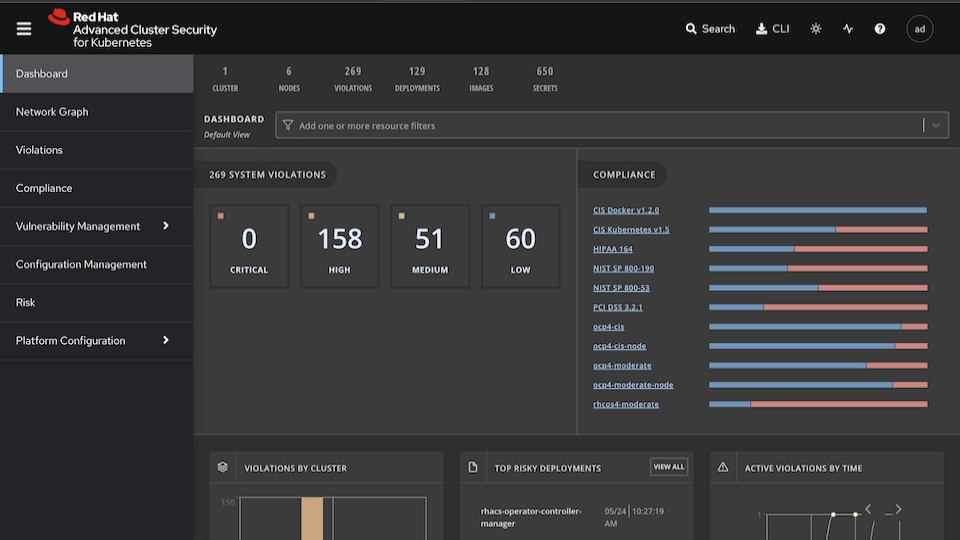
Task: Click rhcos4-moderate compliance progress bar
Action: click(818, 404)
